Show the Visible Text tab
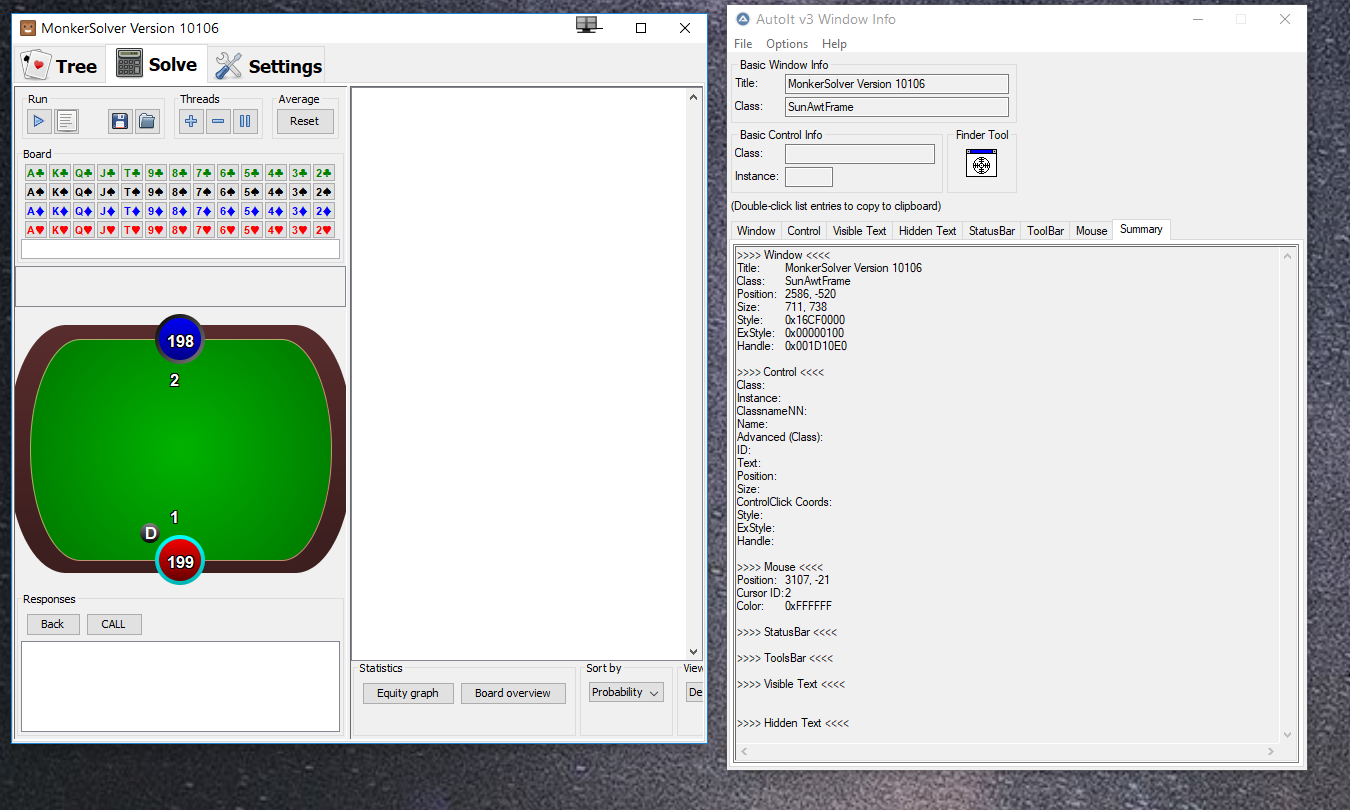 click(860, 231)
